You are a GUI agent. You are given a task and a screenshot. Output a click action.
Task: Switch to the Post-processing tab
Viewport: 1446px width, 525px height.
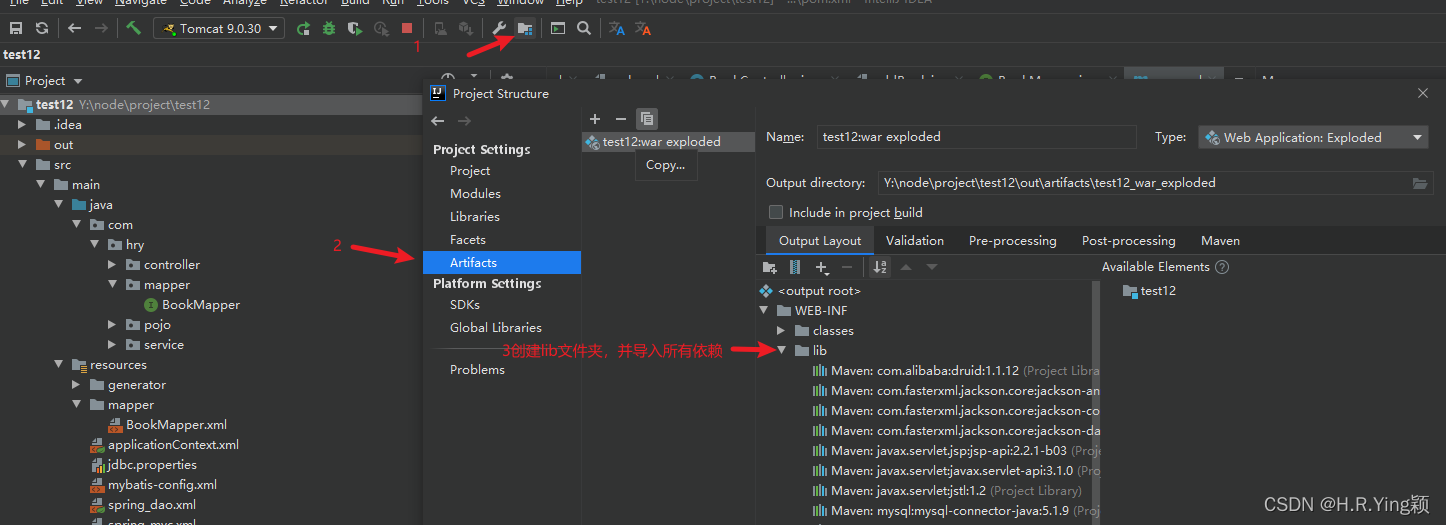tap(1128, 241)
